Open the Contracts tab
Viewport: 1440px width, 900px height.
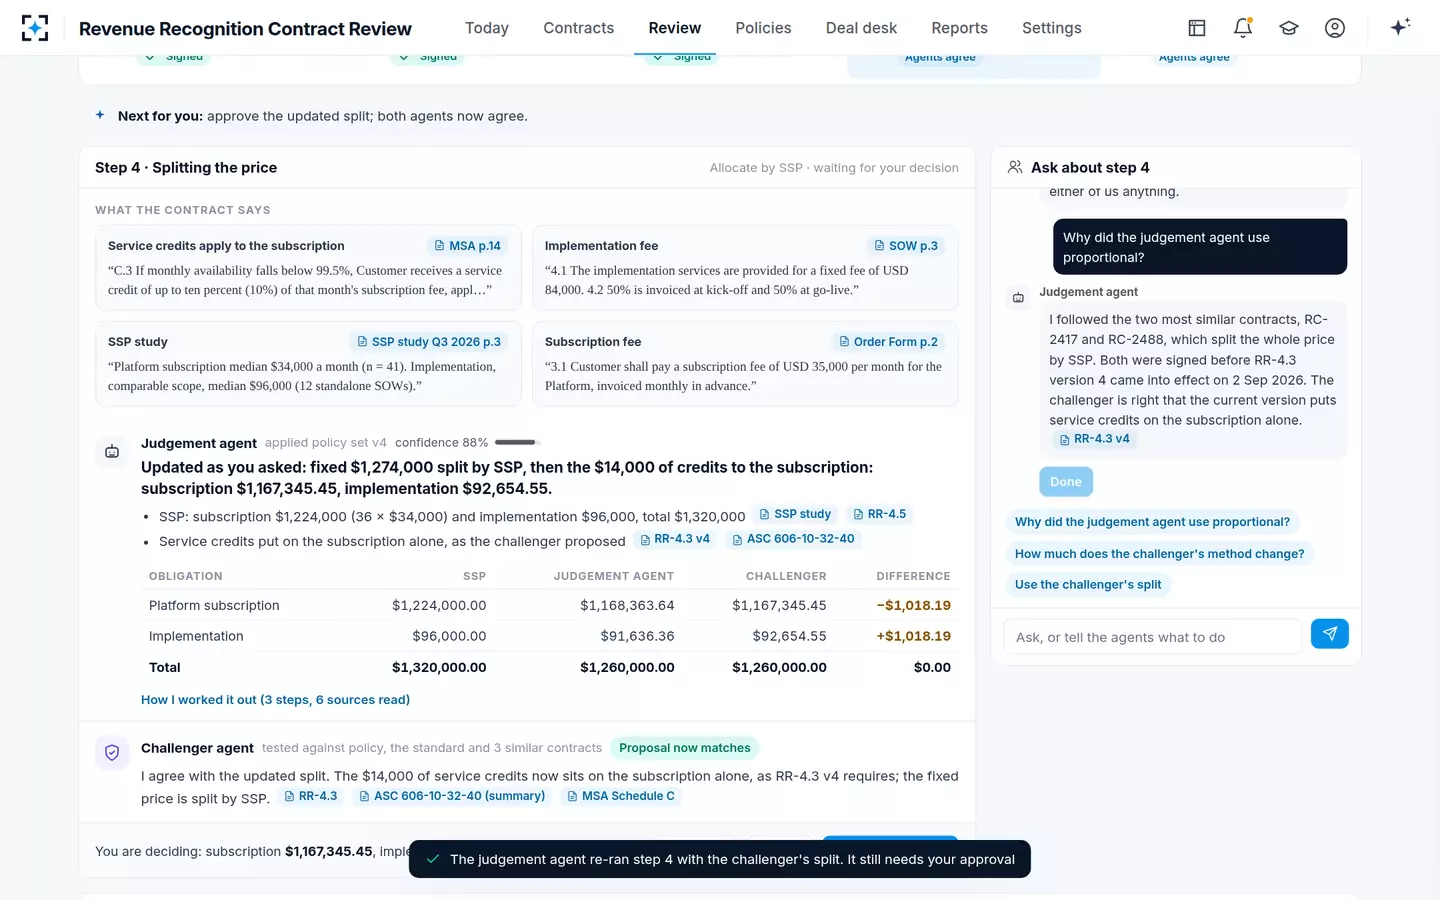click(x=579, y=28)
